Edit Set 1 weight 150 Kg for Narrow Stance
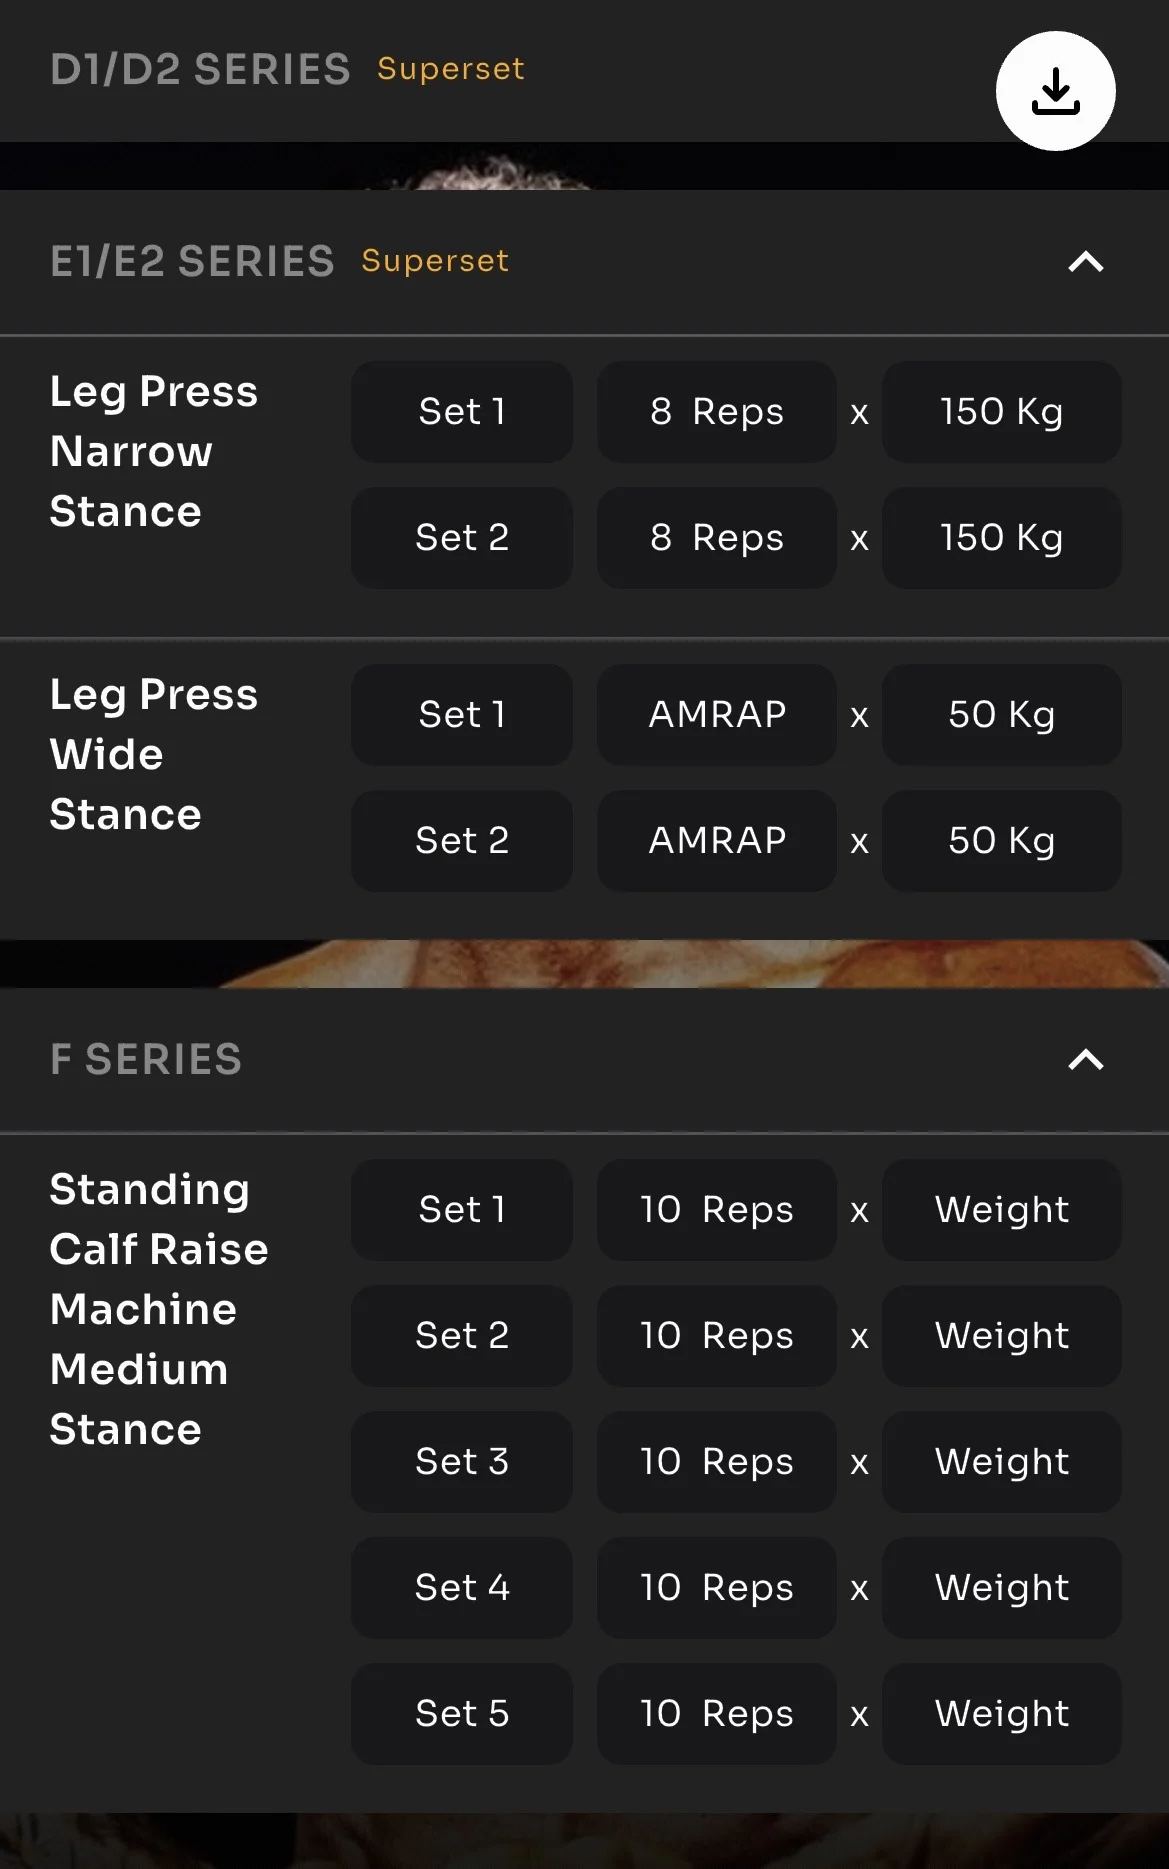Screen dimensions: 1169x1869 click(1001, 412)
